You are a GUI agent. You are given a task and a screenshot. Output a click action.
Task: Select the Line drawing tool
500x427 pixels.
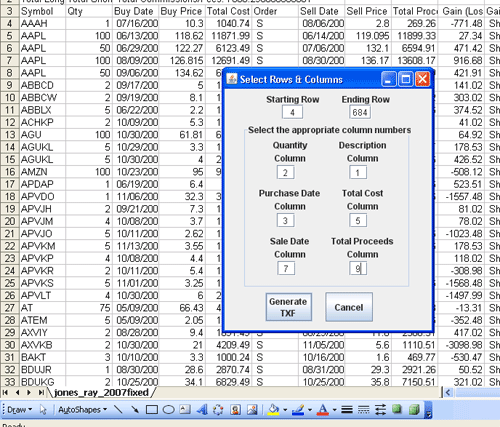click(118, 409)
